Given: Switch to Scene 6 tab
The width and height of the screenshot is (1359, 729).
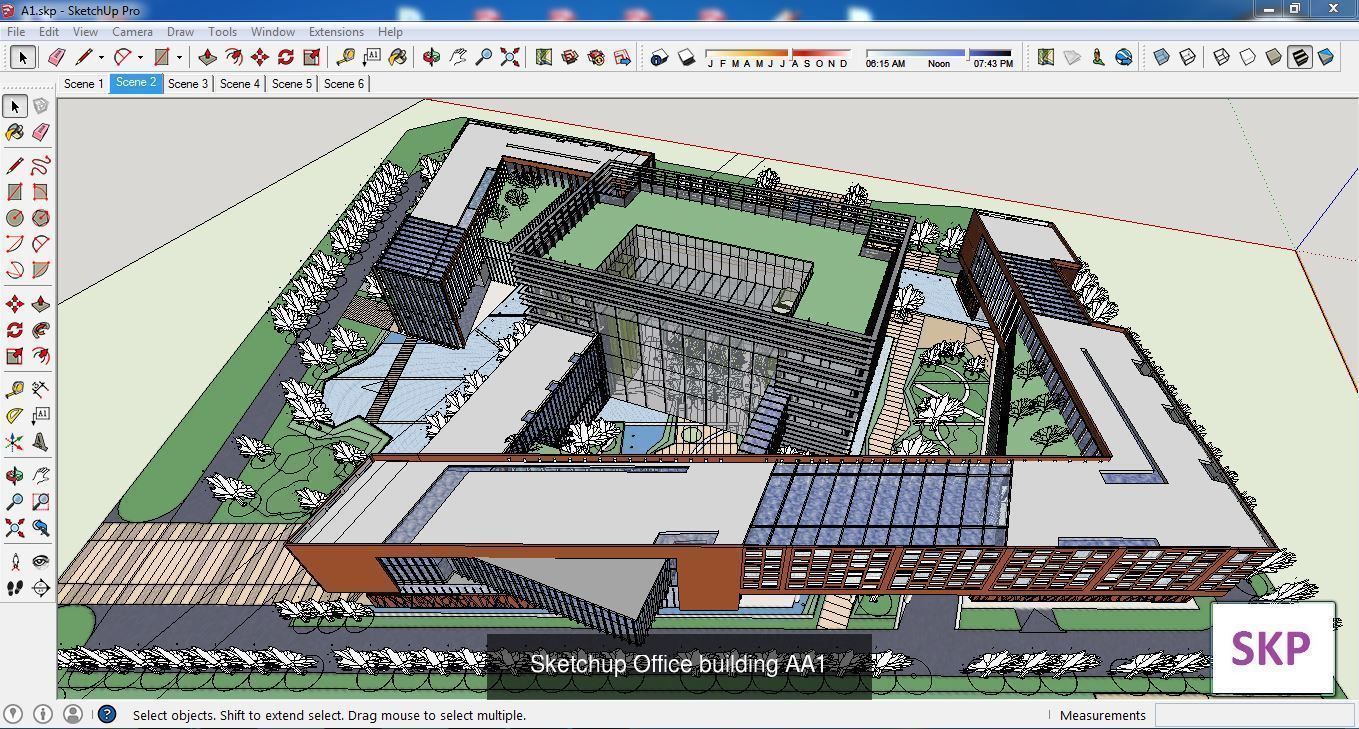Looking at the screenshot, I should (x=344, y=84).
